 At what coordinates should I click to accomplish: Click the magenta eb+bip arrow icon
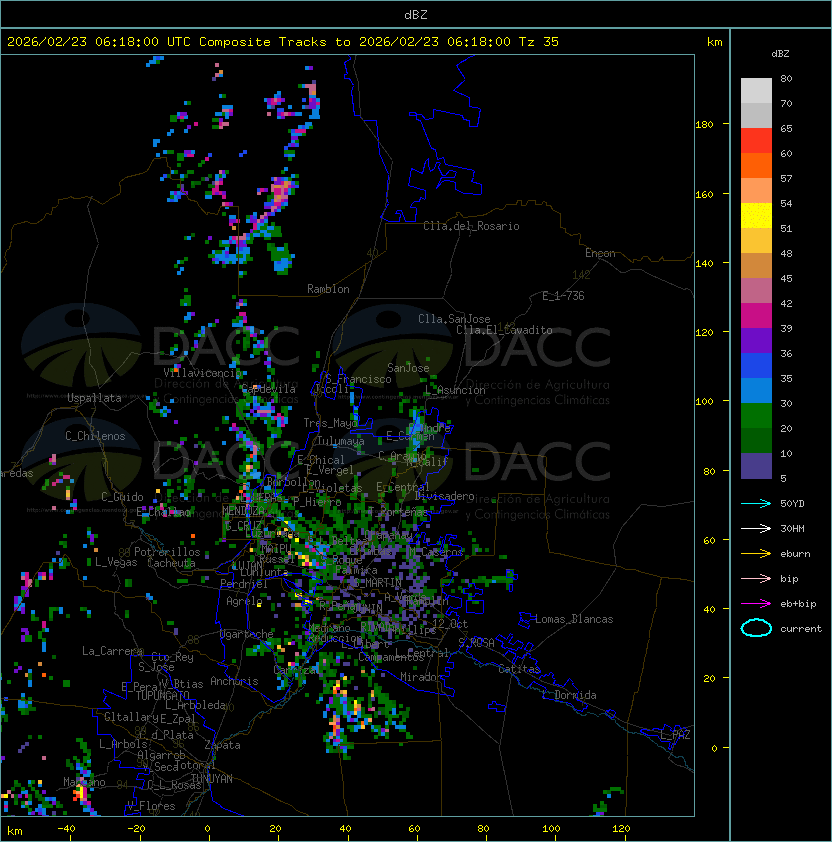(756, 604)
